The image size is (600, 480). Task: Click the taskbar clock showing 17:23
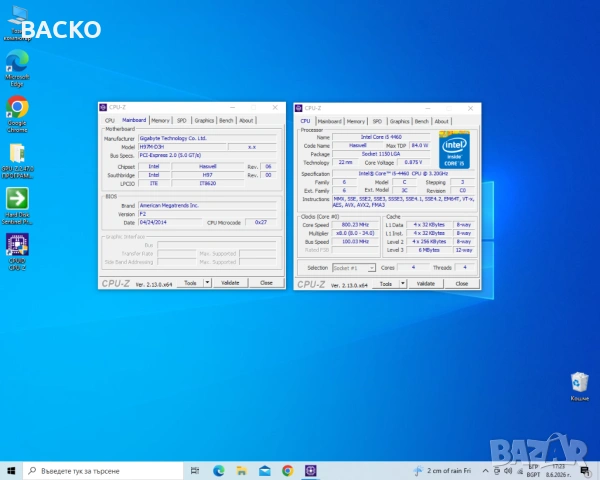pyautogui.click(x=558, y=471)
